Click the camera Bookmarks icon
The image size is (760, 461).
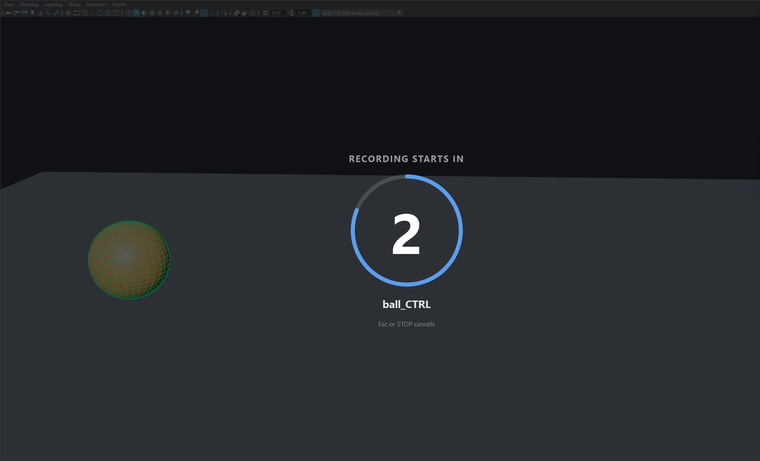click(x=32, y=13)
